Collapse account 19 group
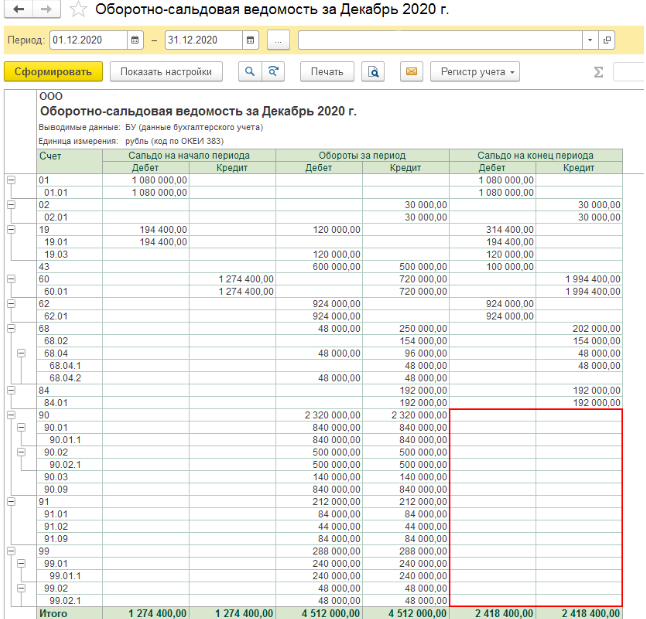The height and width of the screenshot is (619, 646). 12,230
